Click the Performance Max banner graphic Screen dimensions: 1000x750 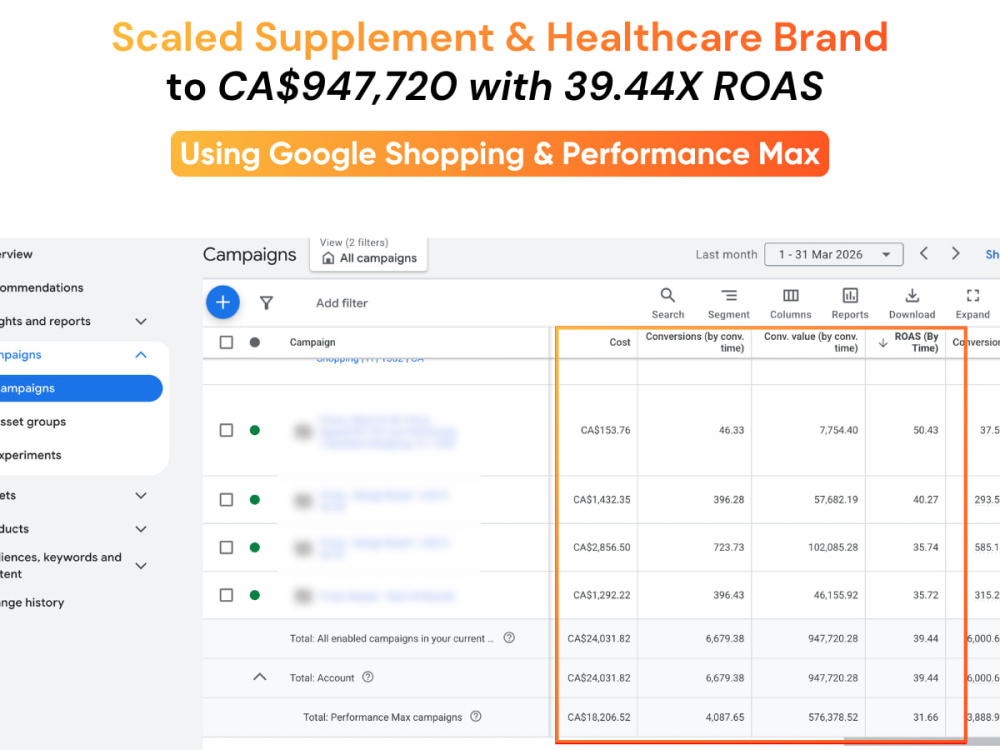pyautogui.click(x=500, y=154)
